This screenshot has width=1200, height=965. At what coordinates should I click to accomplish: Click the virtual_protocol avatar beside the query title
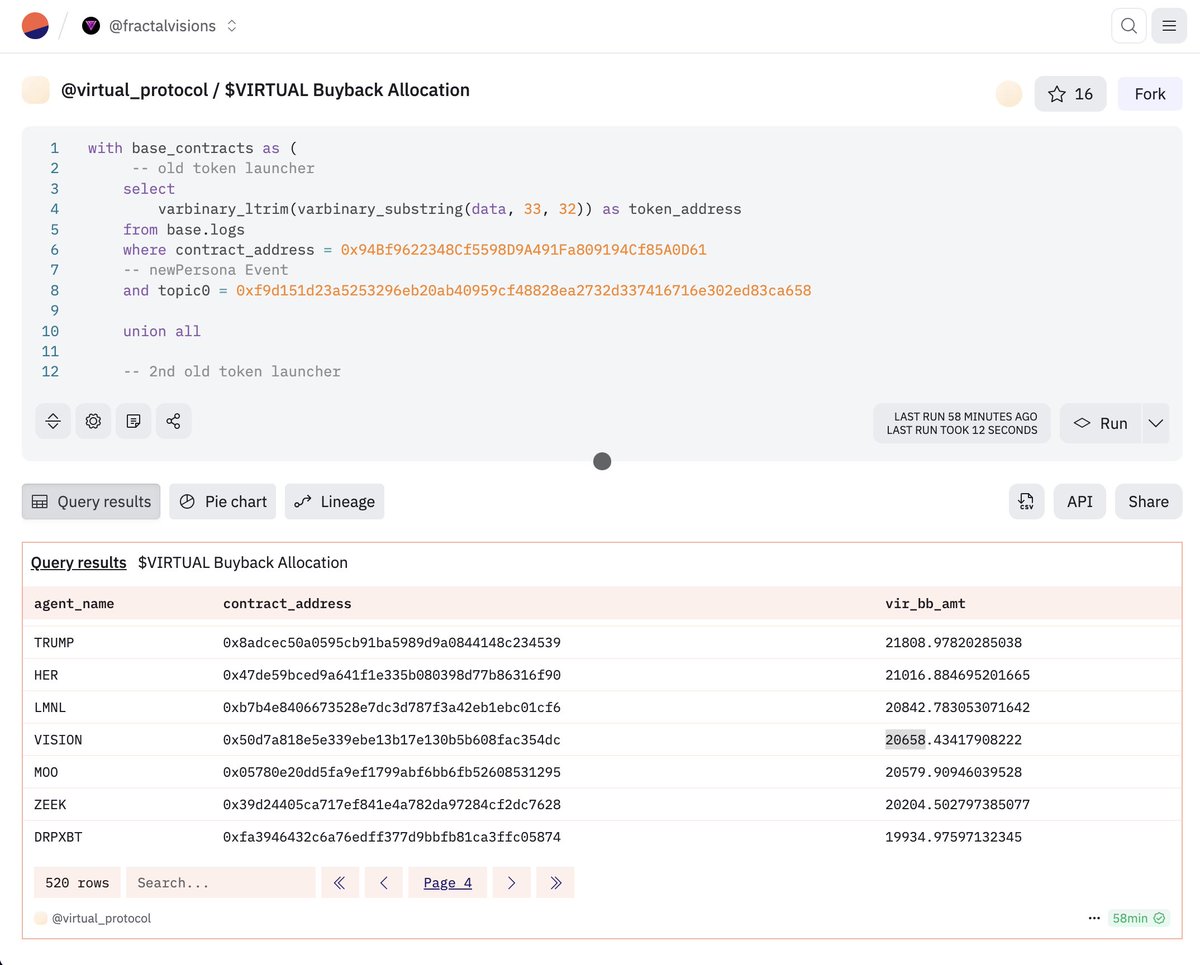tap(36, 90)
